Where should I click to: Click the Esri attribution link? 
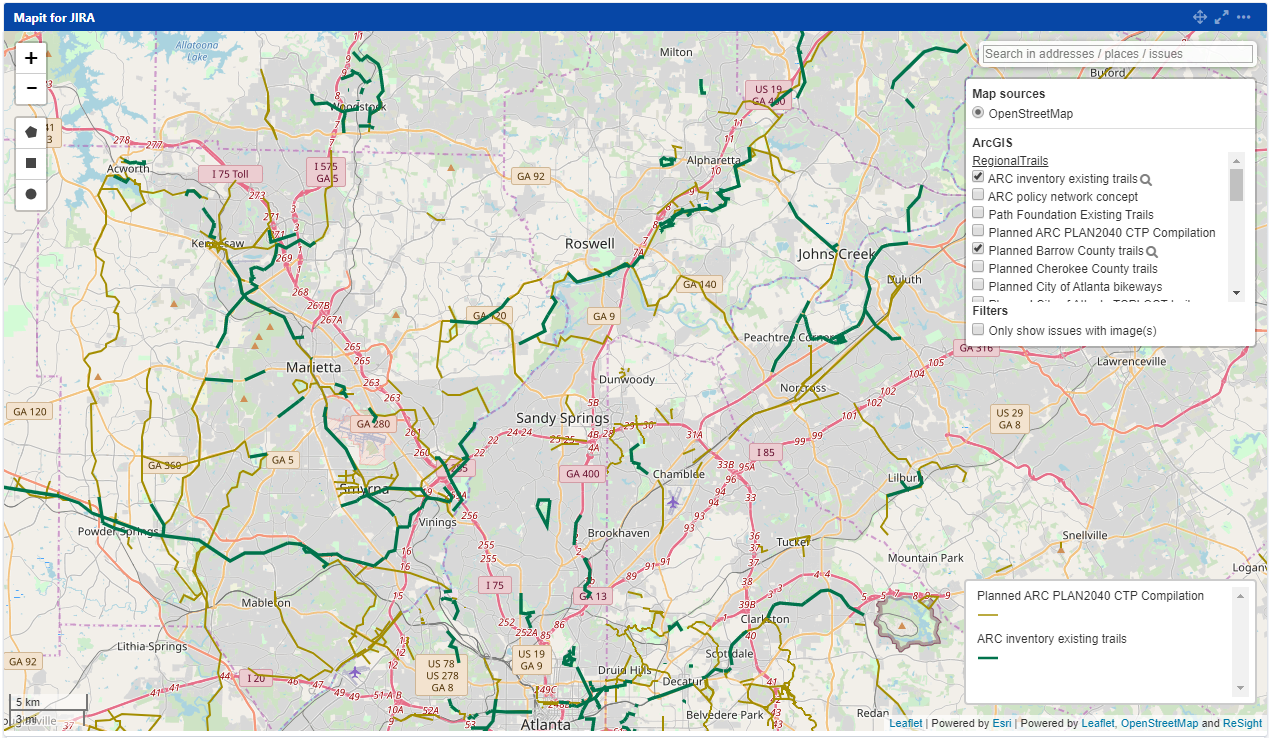pyautogui.click(x=1001, y=722)
